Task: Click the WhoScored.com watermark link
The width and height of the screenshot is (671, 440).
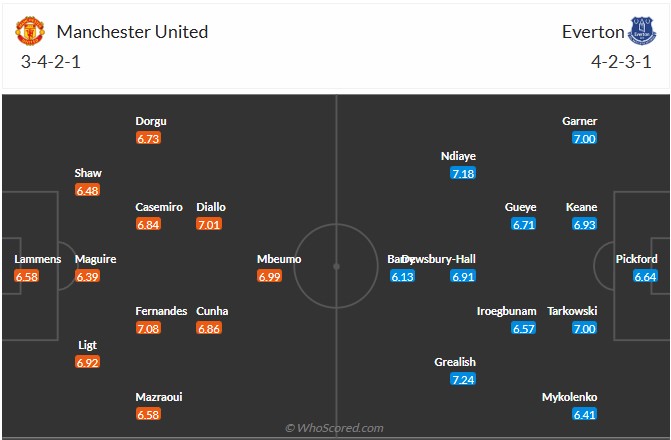Action: click(334, 428)
